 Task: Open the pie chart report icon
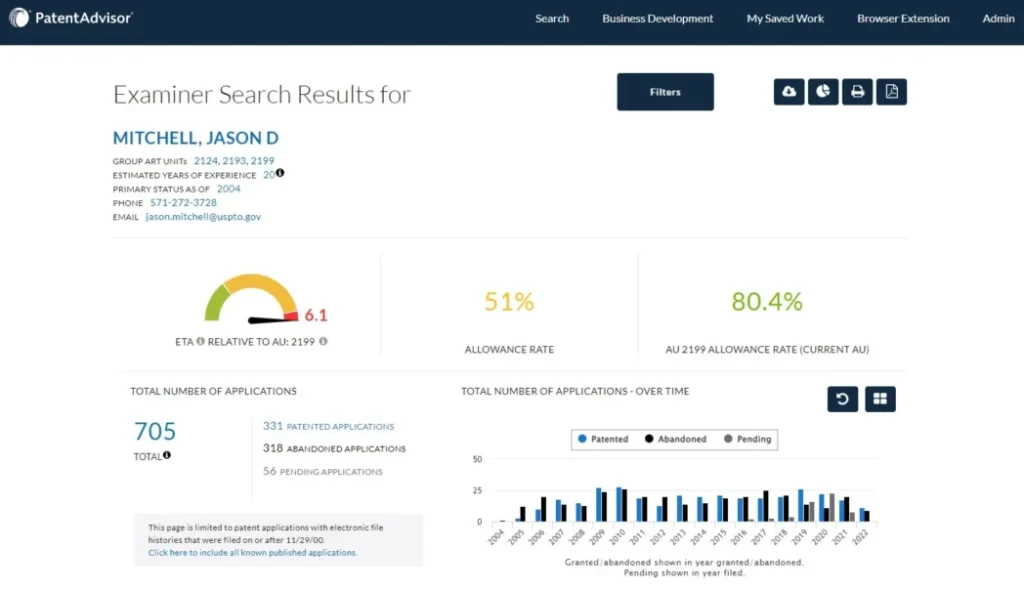(823, 91)
